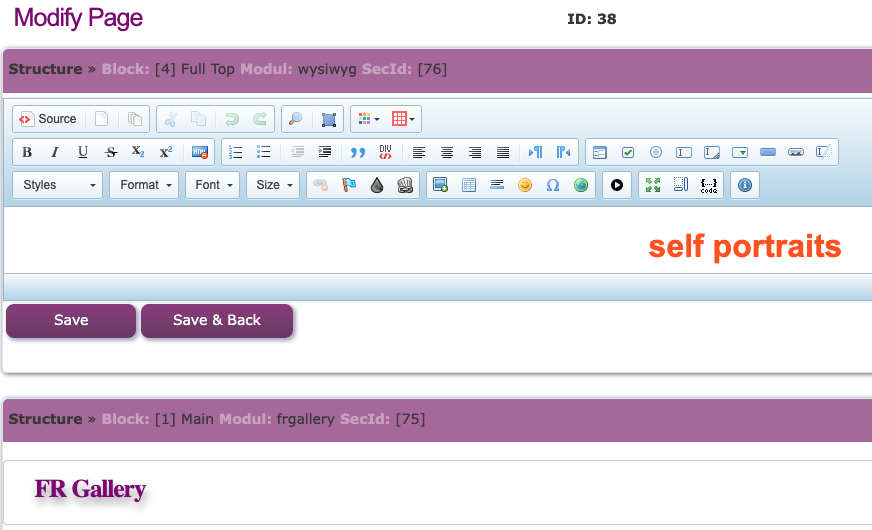Screen dimensions: 872x530
Task: Click the Save button
Action: [71, 320]
